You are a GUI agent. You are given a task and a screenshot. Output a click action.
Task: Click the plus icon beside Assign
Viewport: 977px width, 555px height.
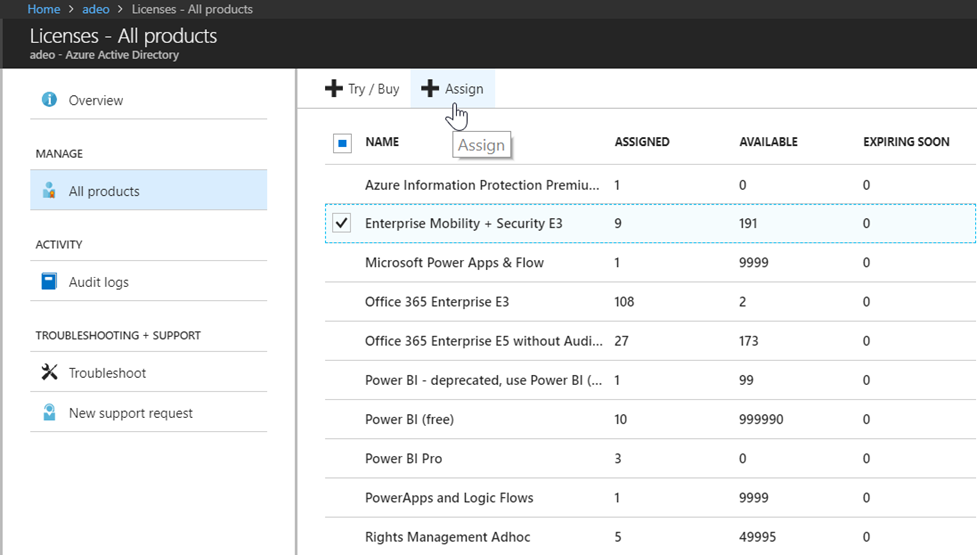[430, 88]
